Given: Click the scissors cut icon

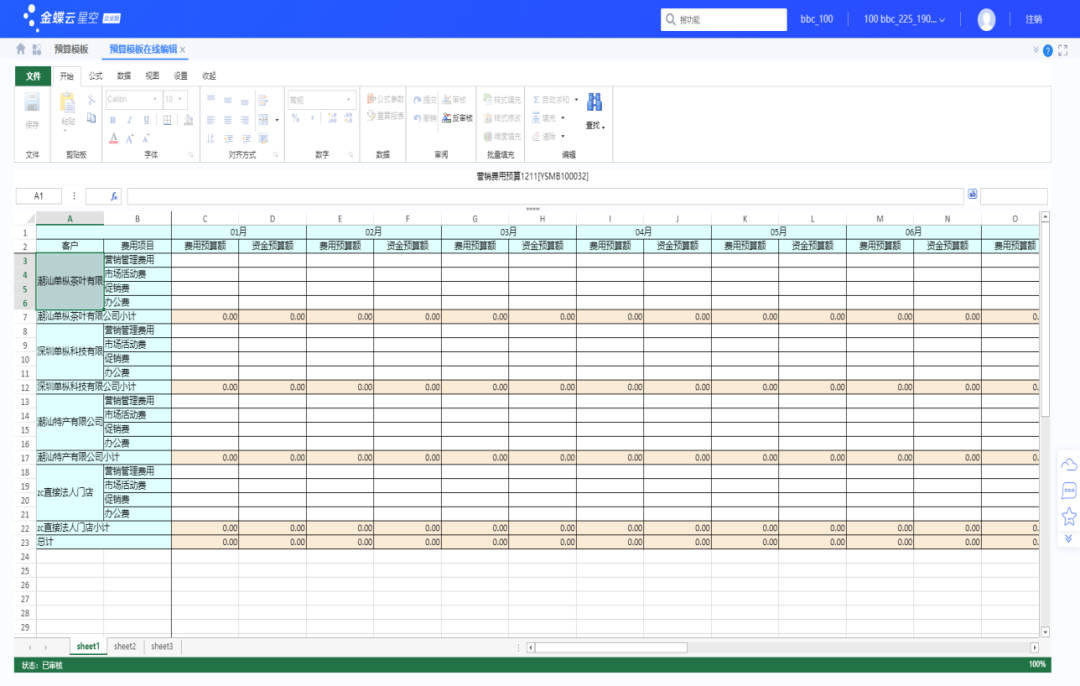Looking at the screenshot, I should [x=91, y=100].
